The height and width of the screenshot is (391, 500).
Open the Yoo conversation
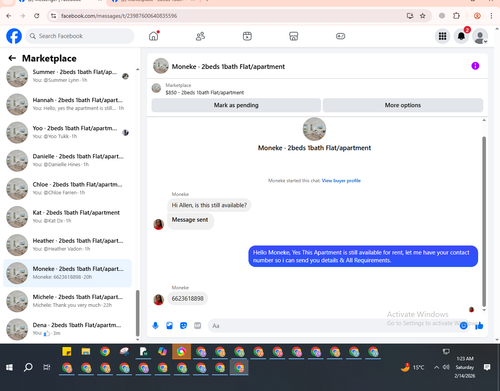[x=68, y=132]
